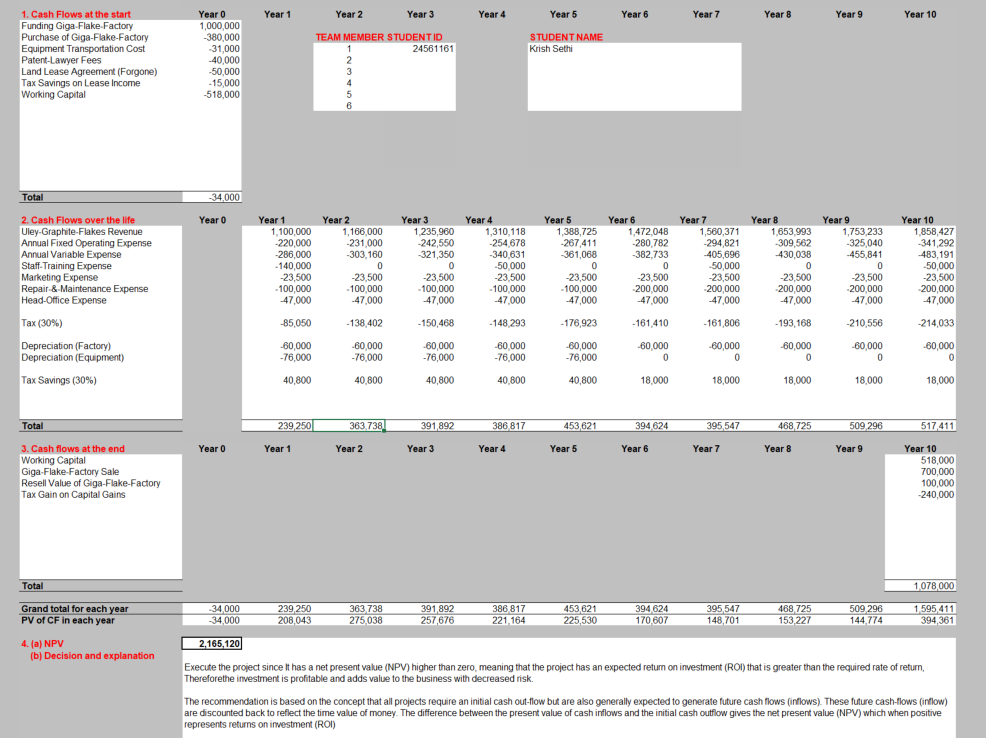Select '2. Cash Flows over the life' heading

point(78,220)
